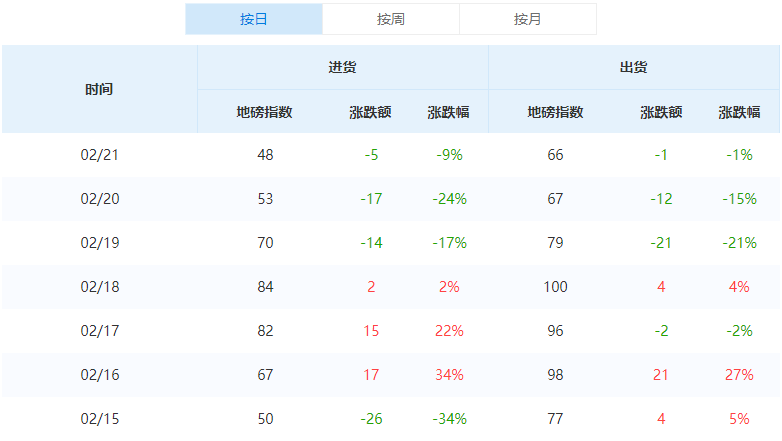Viewport: 782px width, 441px height.
Task: Click 进货 percentage -9% on 02/21
Action: click(x=449, y=155)
